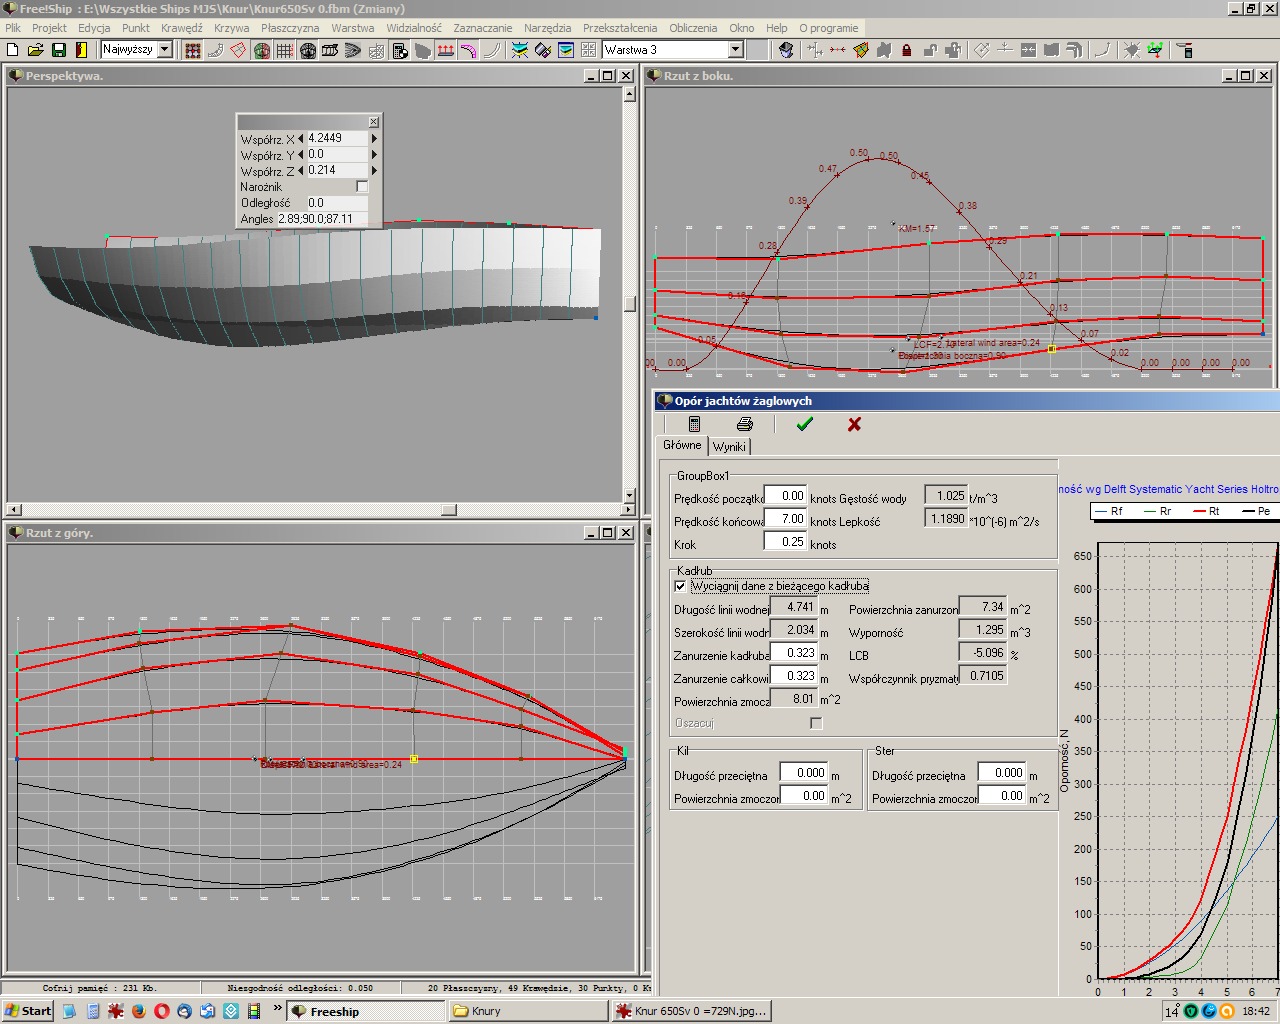Screen dimensions: 1280x1024
Task: Expand the Warstwa 3 layer dropdown
Action: 735,49
